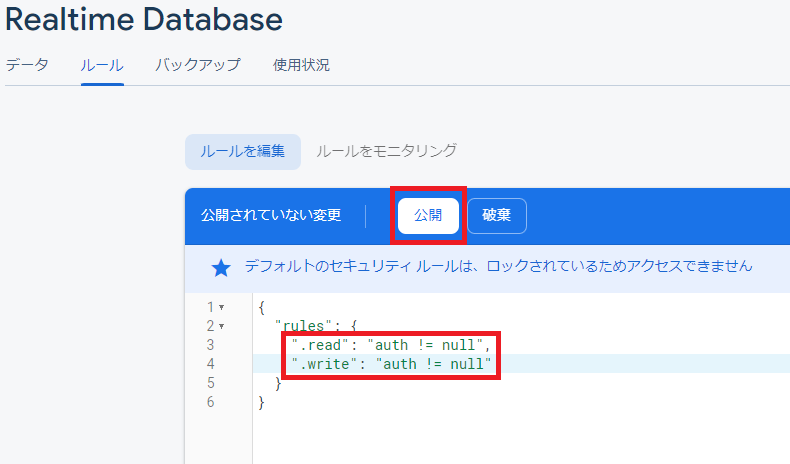
Task: Click the 公開されていない変更 label
Action: [x=271, y=216]
